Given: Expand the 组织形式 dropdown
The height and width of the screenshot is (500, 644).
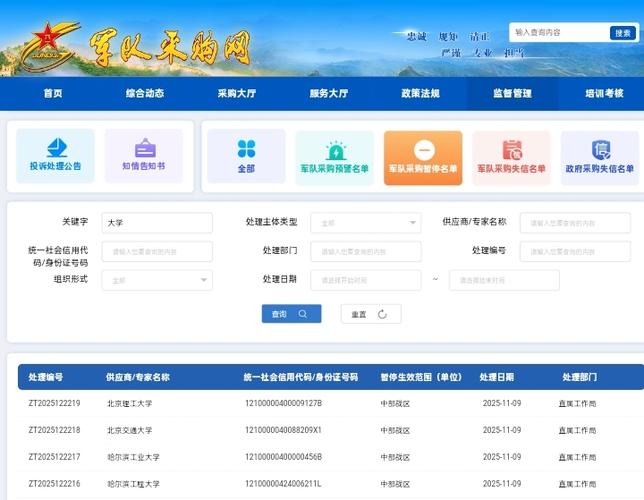Looking at the screenshot, I should 157,280.
